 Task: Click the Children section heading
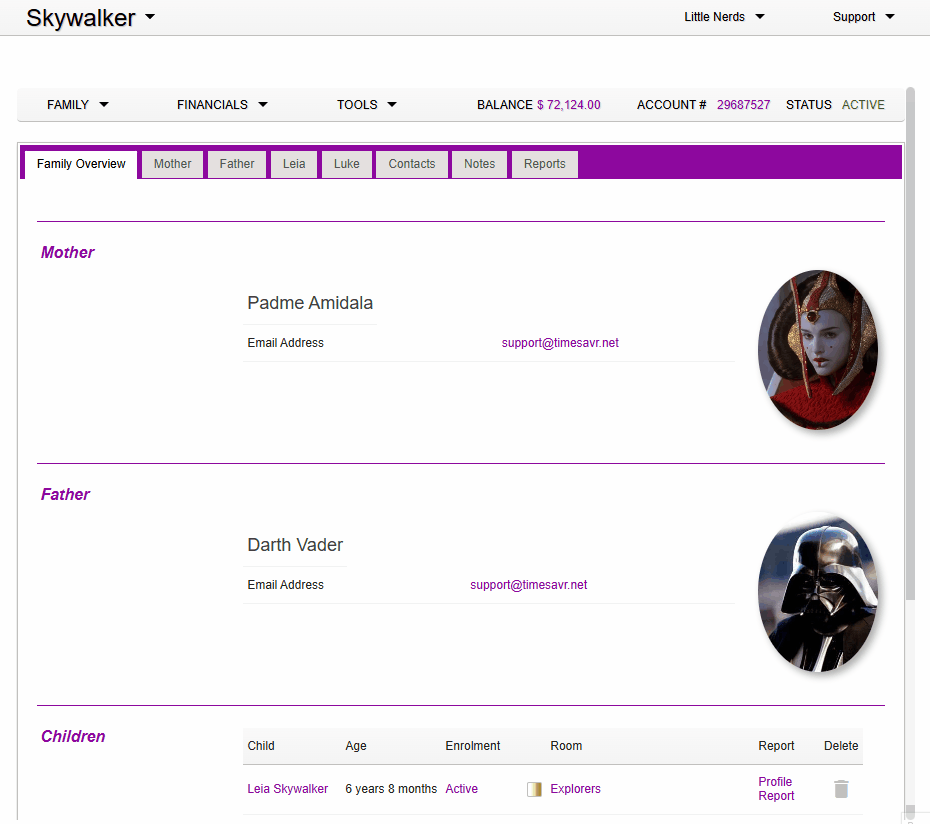point(73,737)
